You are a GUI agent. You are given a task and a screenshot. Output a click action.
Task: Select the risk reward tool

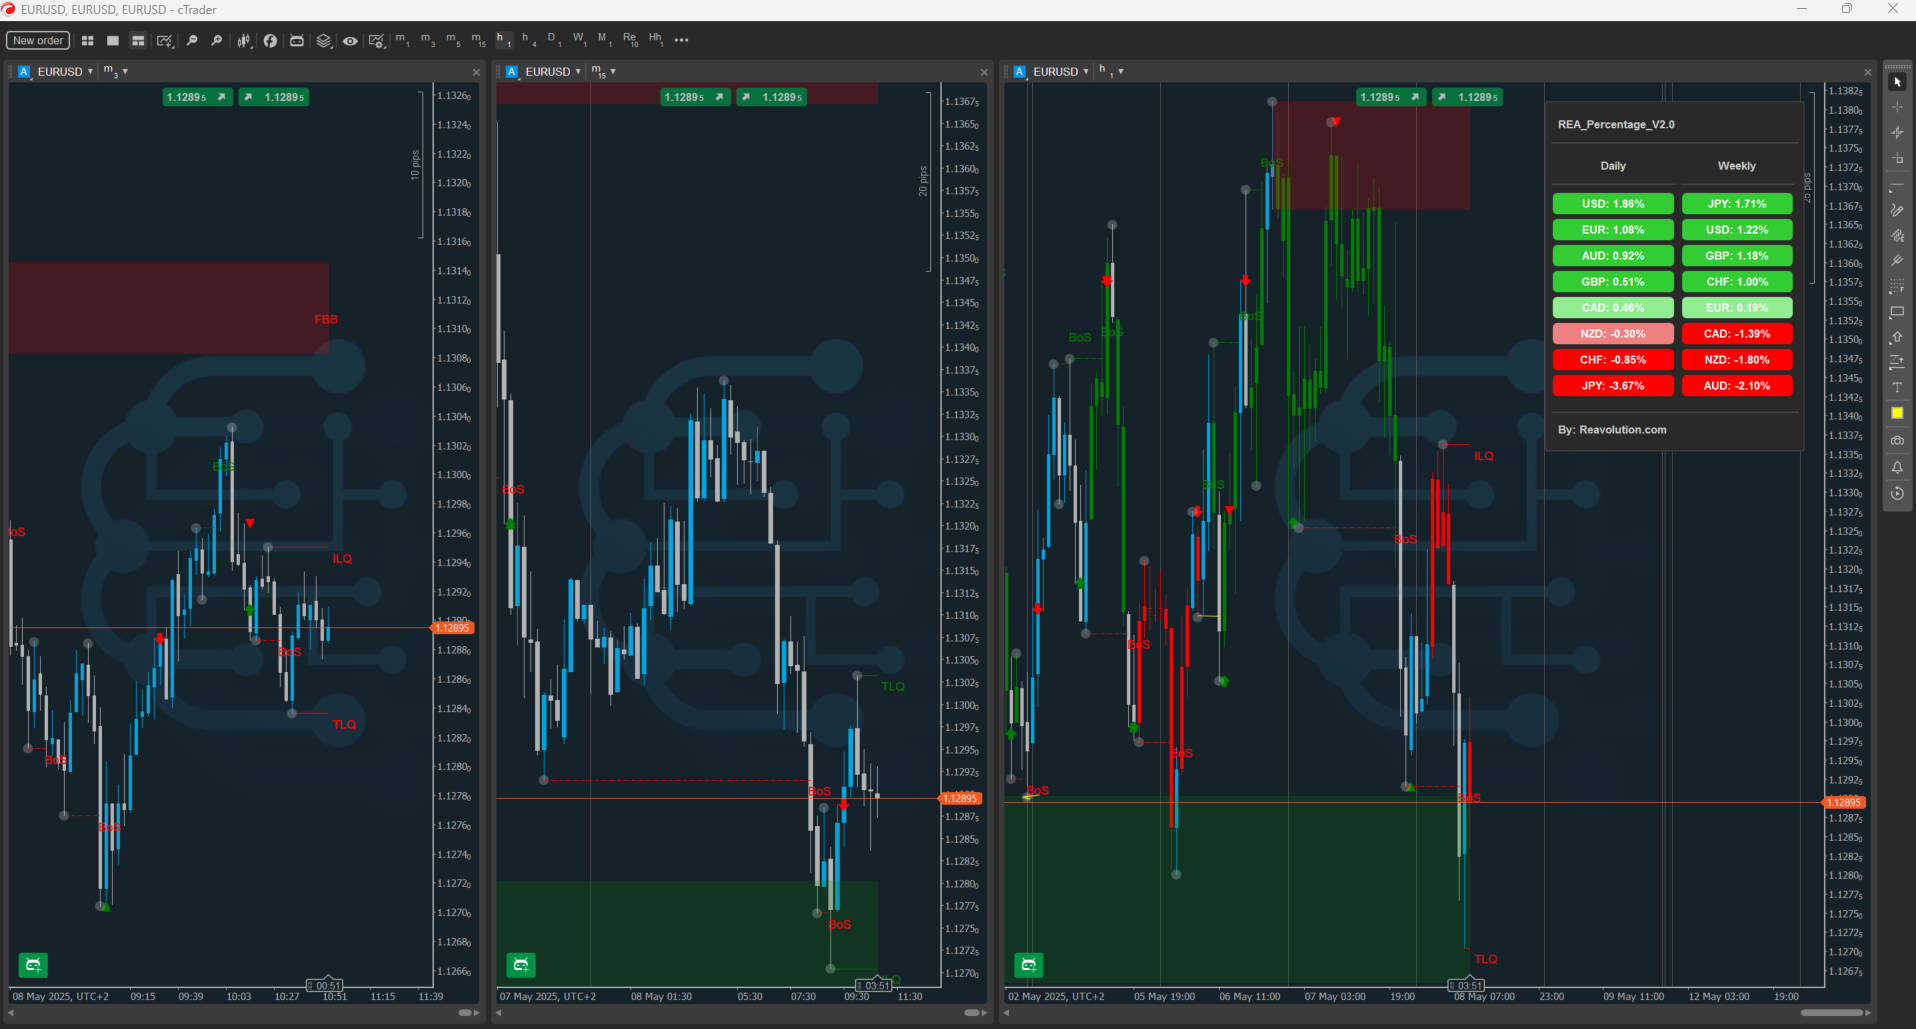click(1897, 362)
